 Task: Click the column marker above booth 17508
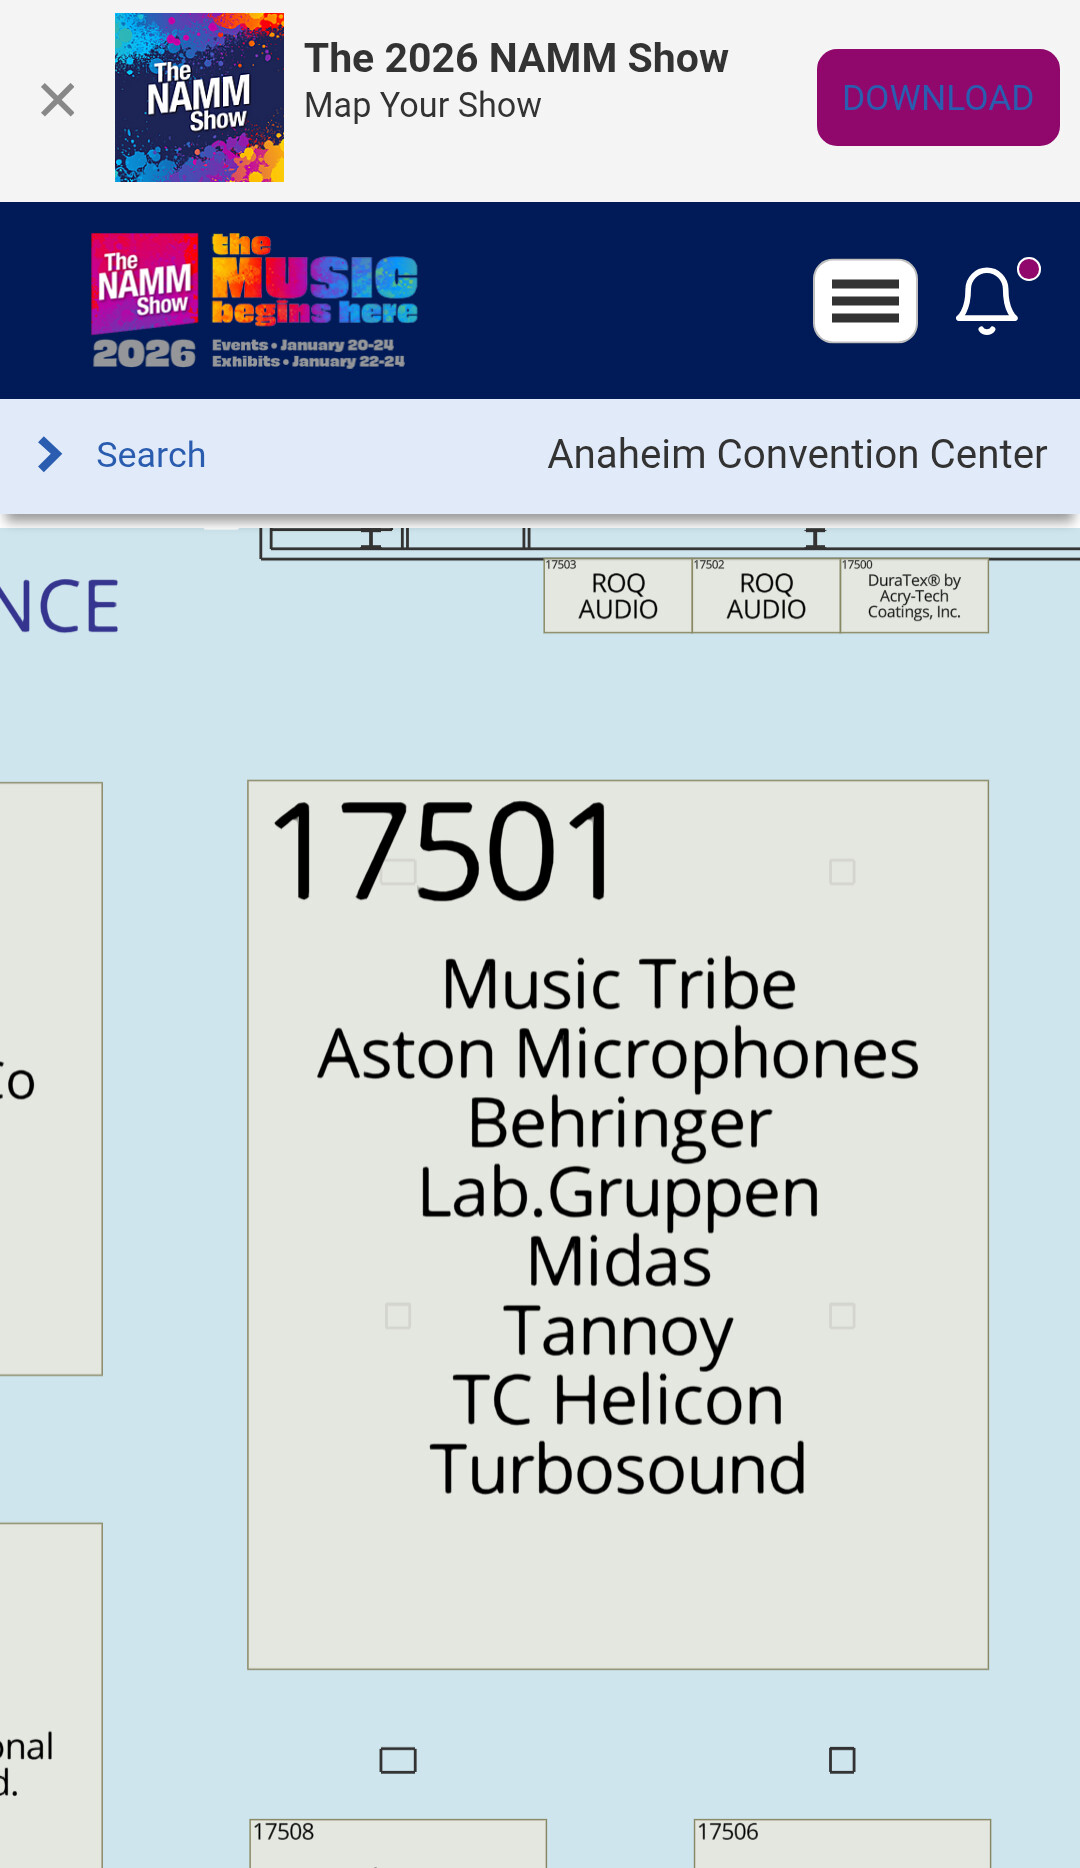[398, 1760]
